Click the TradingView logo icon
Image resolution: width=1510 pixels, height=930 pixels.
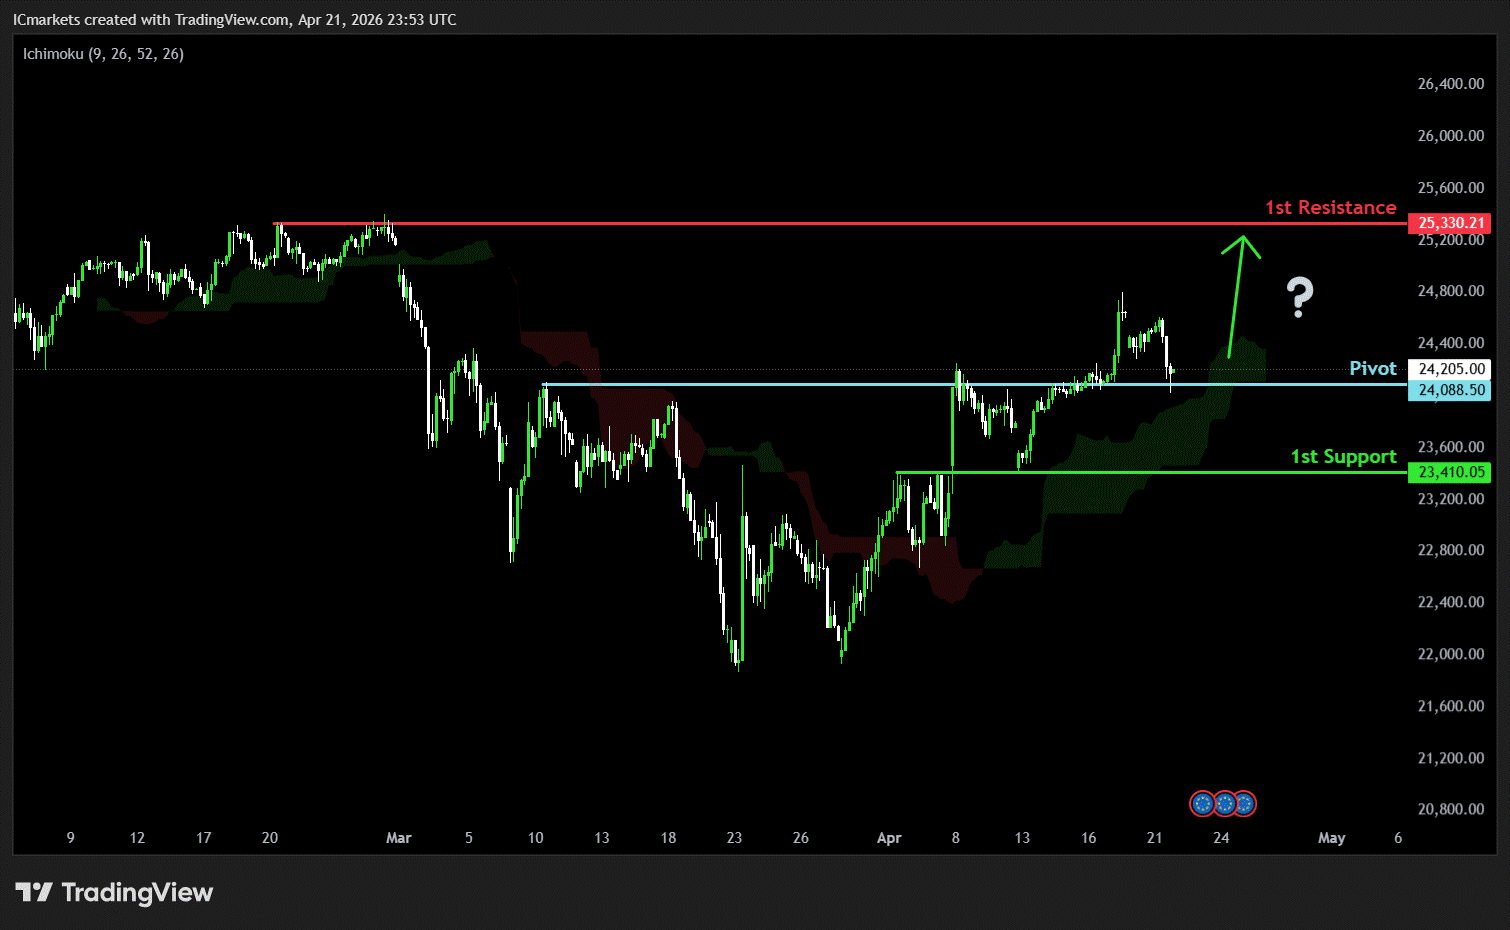[x=33, y=892]
